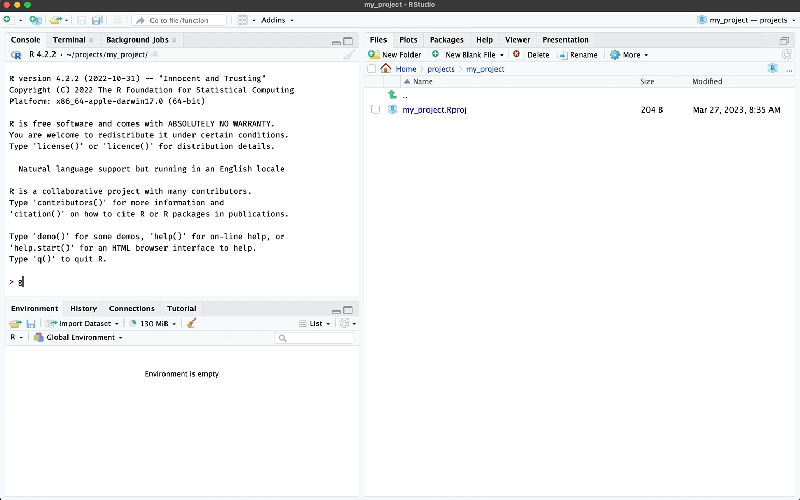Image resolution: width=800 pixels, height=500 pixels.
Task: Minimize the Console pane
Action: [x=336, y=41]
